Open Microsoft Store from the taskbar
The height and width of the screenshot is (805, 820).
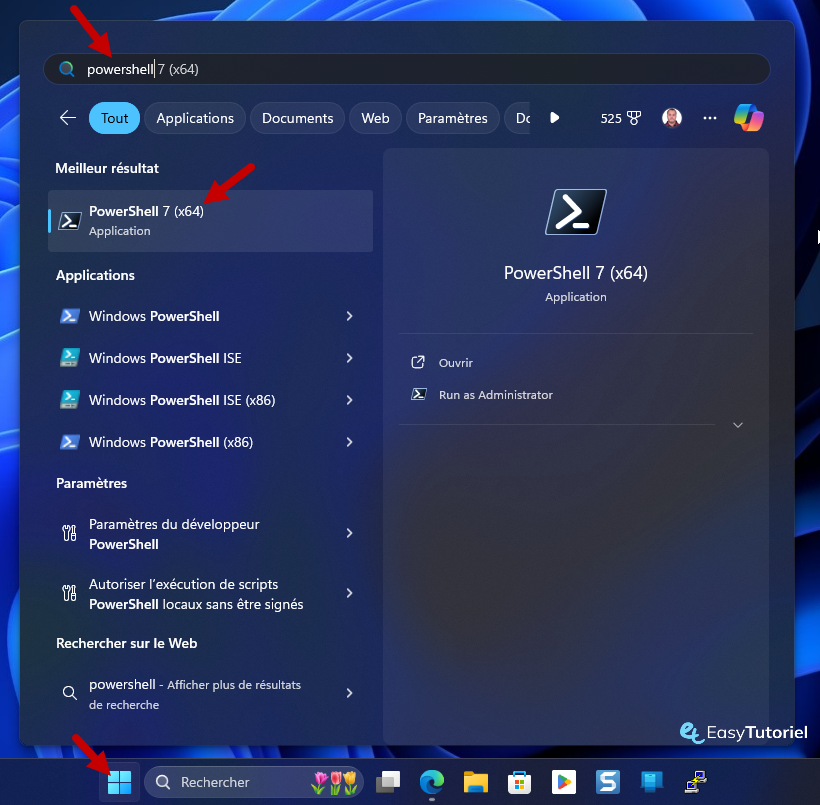tap(519, 783)
